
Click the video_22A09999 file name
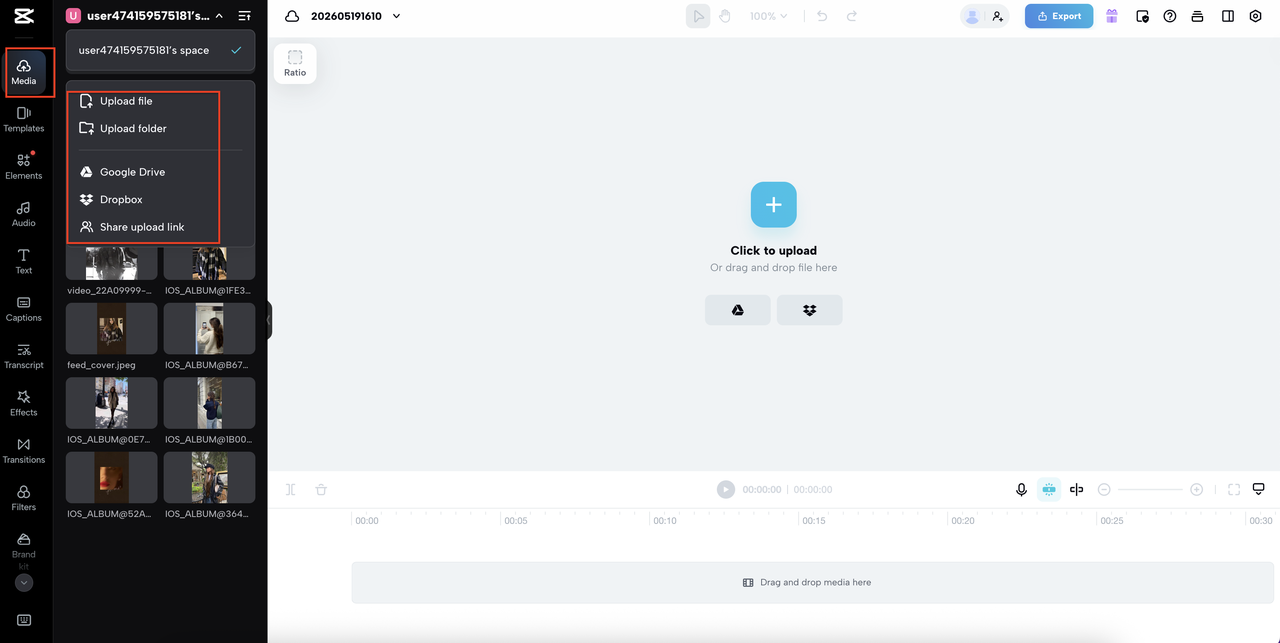(x=110, y=291)
